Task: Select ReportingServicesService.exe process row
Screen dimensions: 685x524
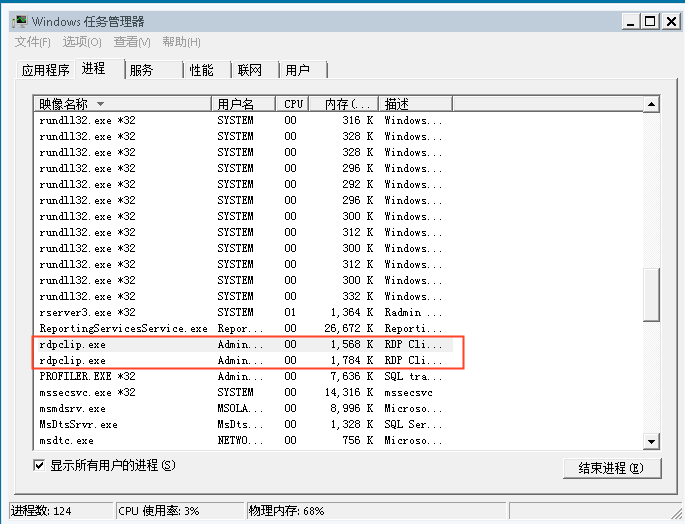Action: 123,328
